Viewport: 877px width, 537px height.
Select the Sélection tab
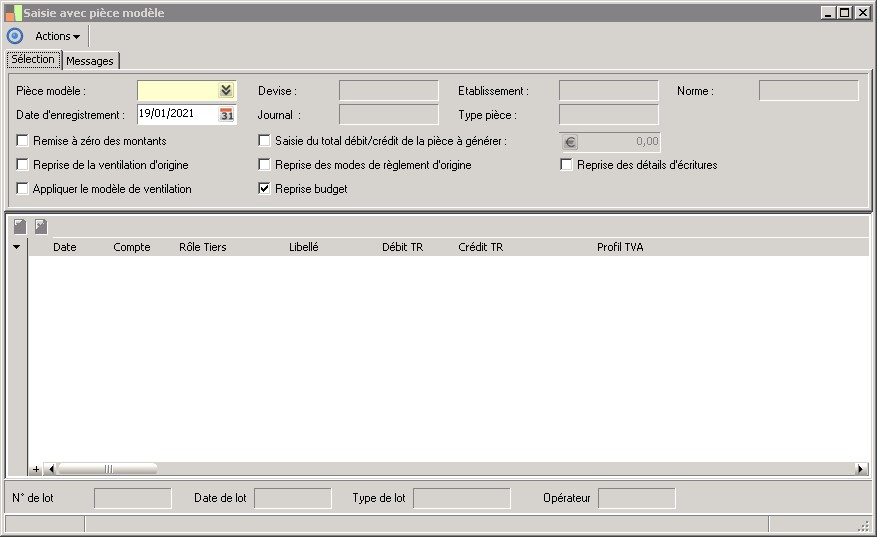[x=33, y=60]
